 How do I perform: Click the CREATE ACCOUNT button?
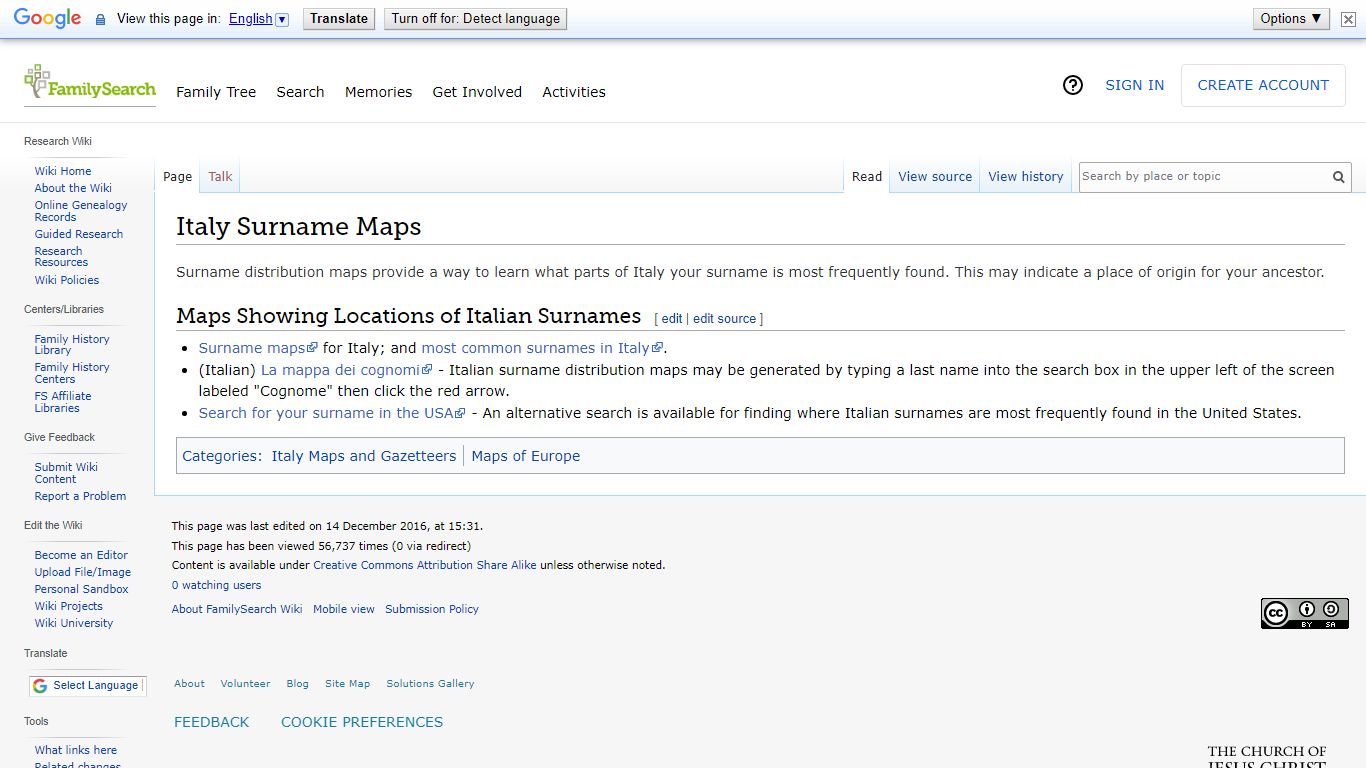[x=1263, y=85]
